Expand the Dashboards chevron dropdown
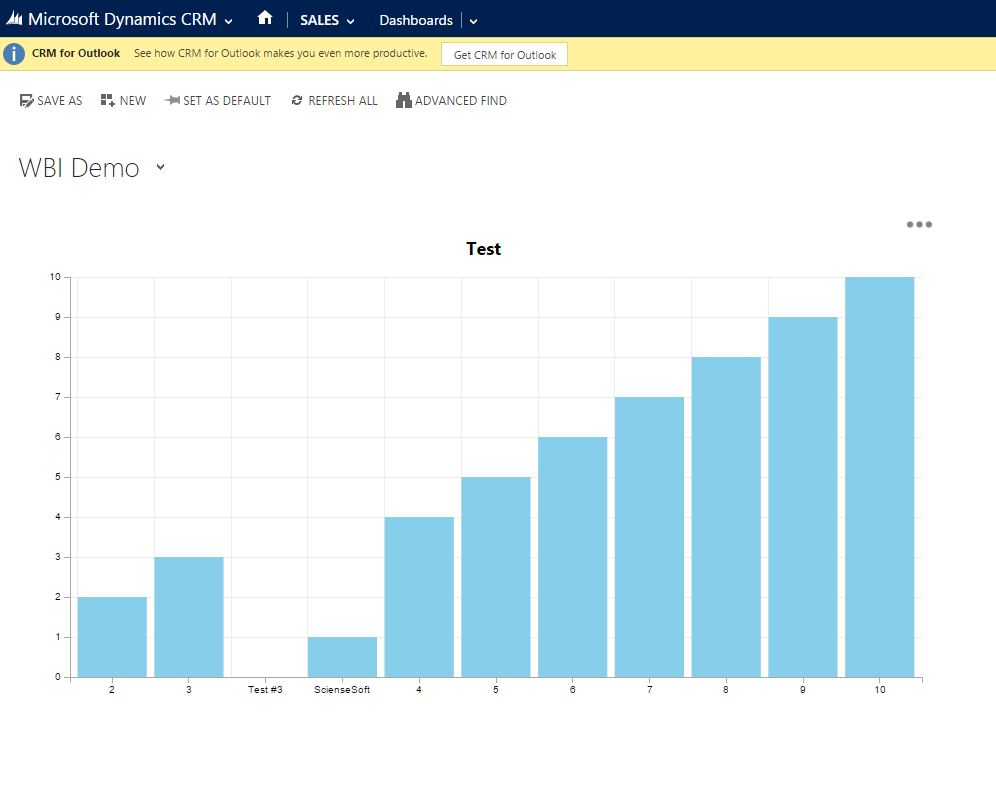Screen dimensions: 996x806 (473, 21)
